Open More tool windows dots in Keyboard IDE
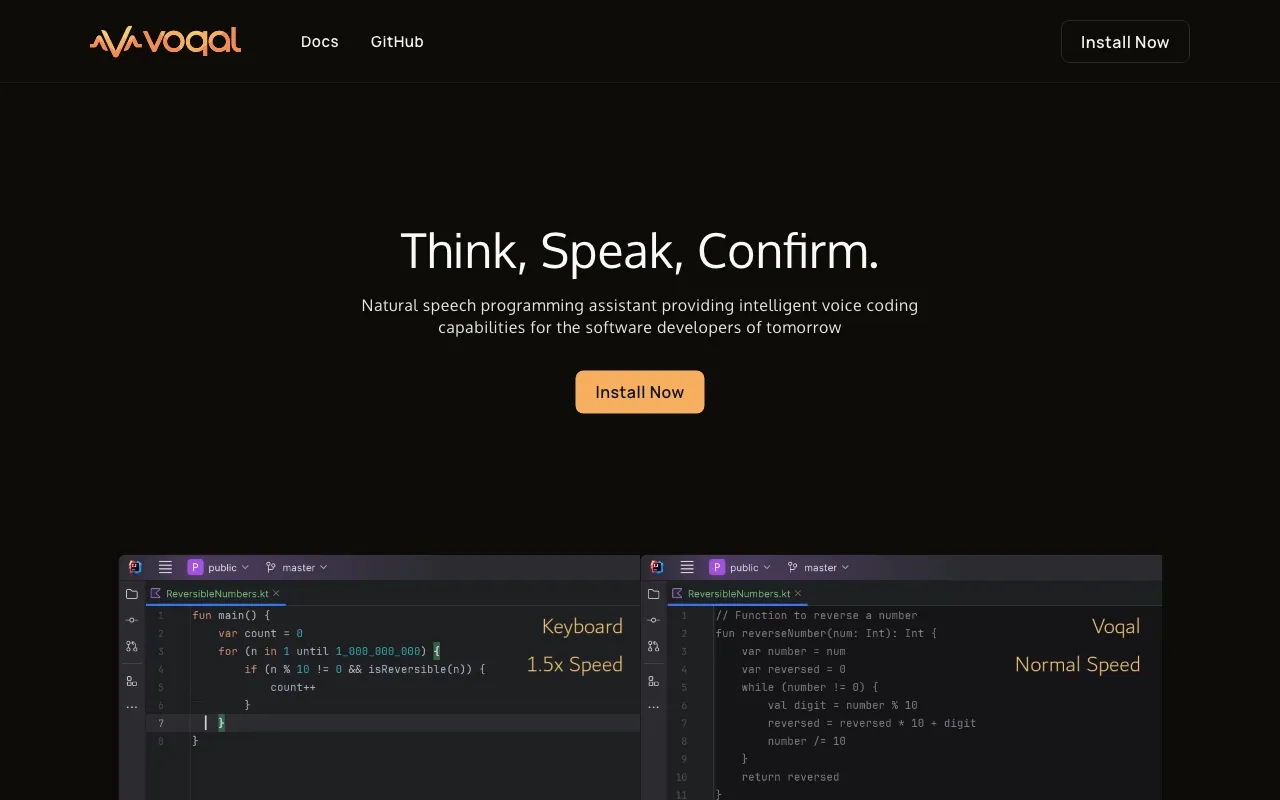 click(x=132, y=707)
